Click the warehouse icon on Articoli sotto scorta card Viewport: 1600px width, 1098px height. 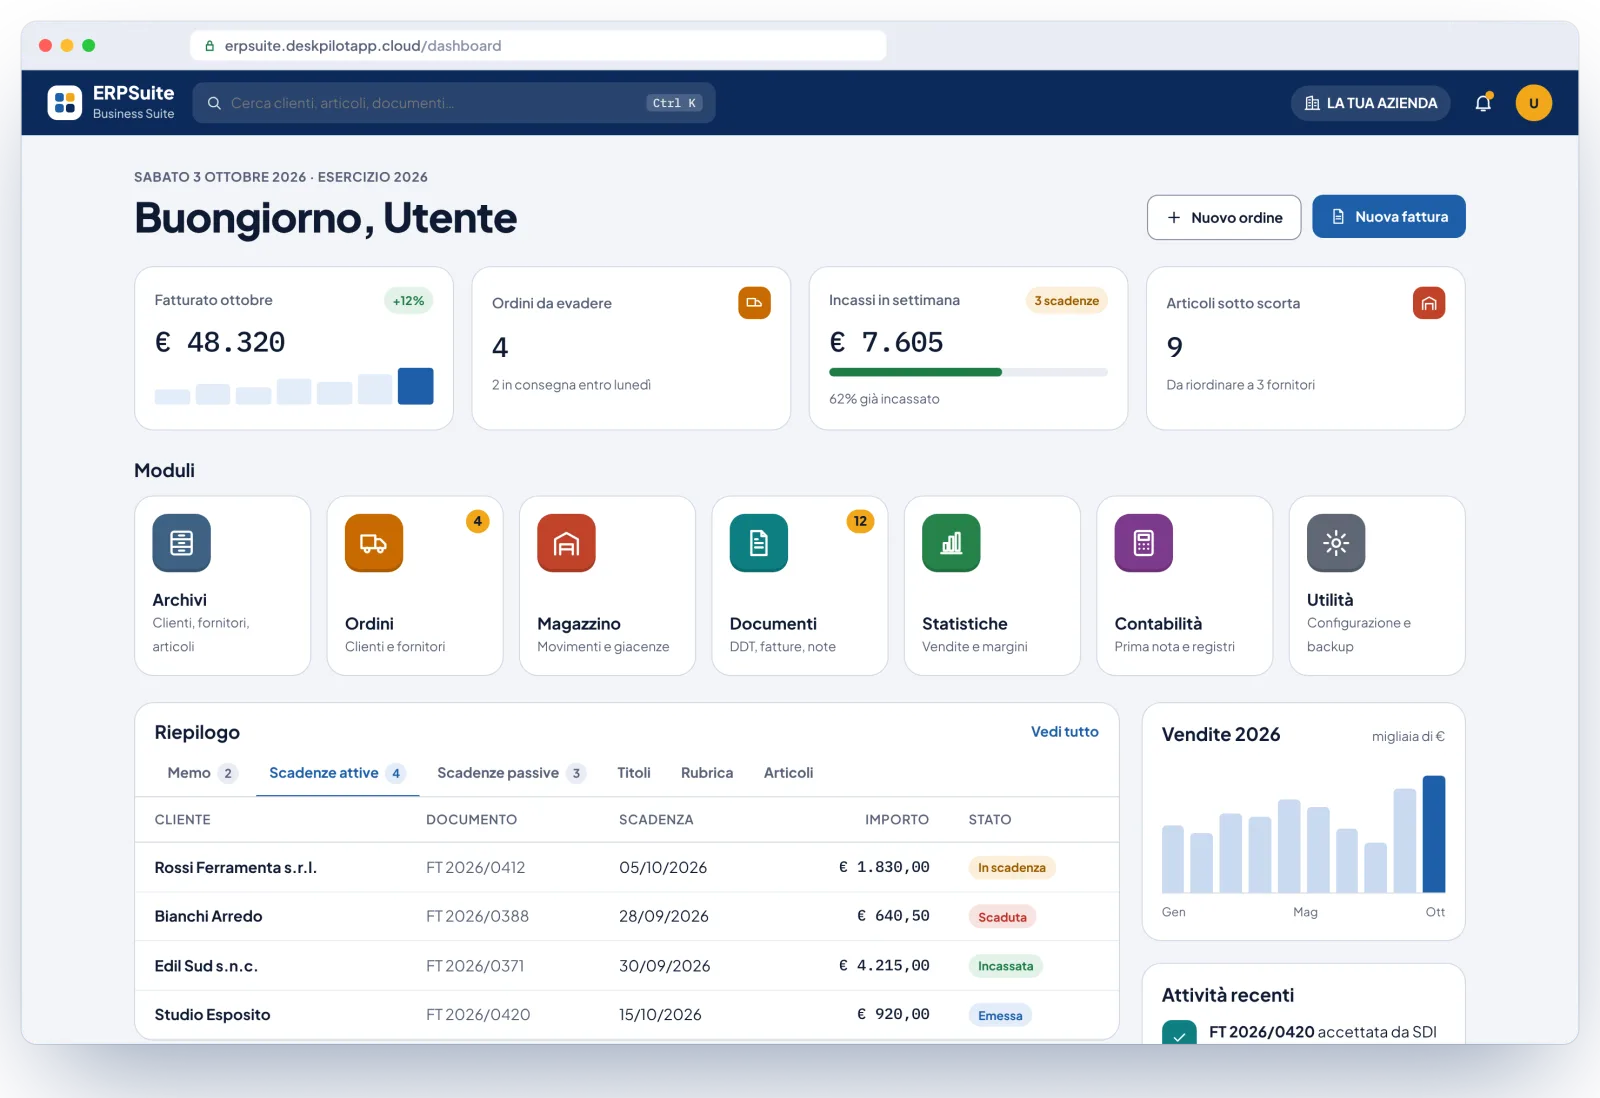(1429, 303)
